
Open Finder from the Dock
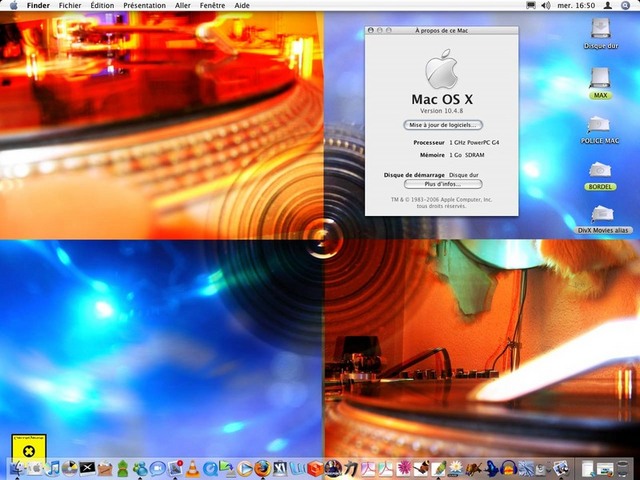point(17,468)
